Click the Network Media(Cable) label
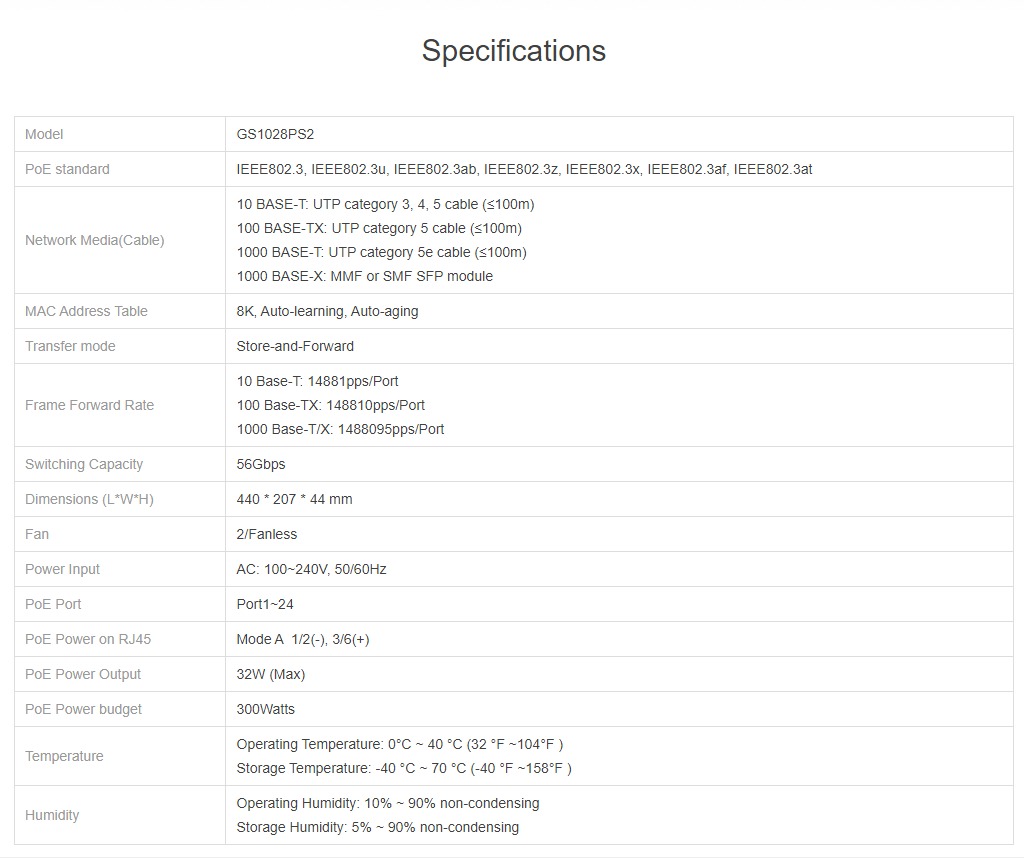1024x862 pixels. 94,240
